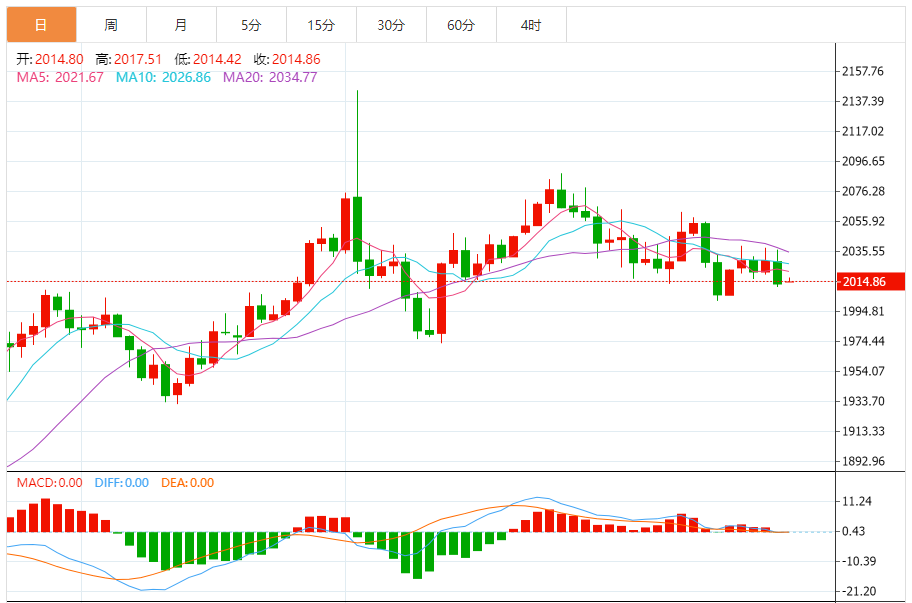912x603 pixels.
Task: Click the 2096.65 price axis label
Action: tap(863, 161)
